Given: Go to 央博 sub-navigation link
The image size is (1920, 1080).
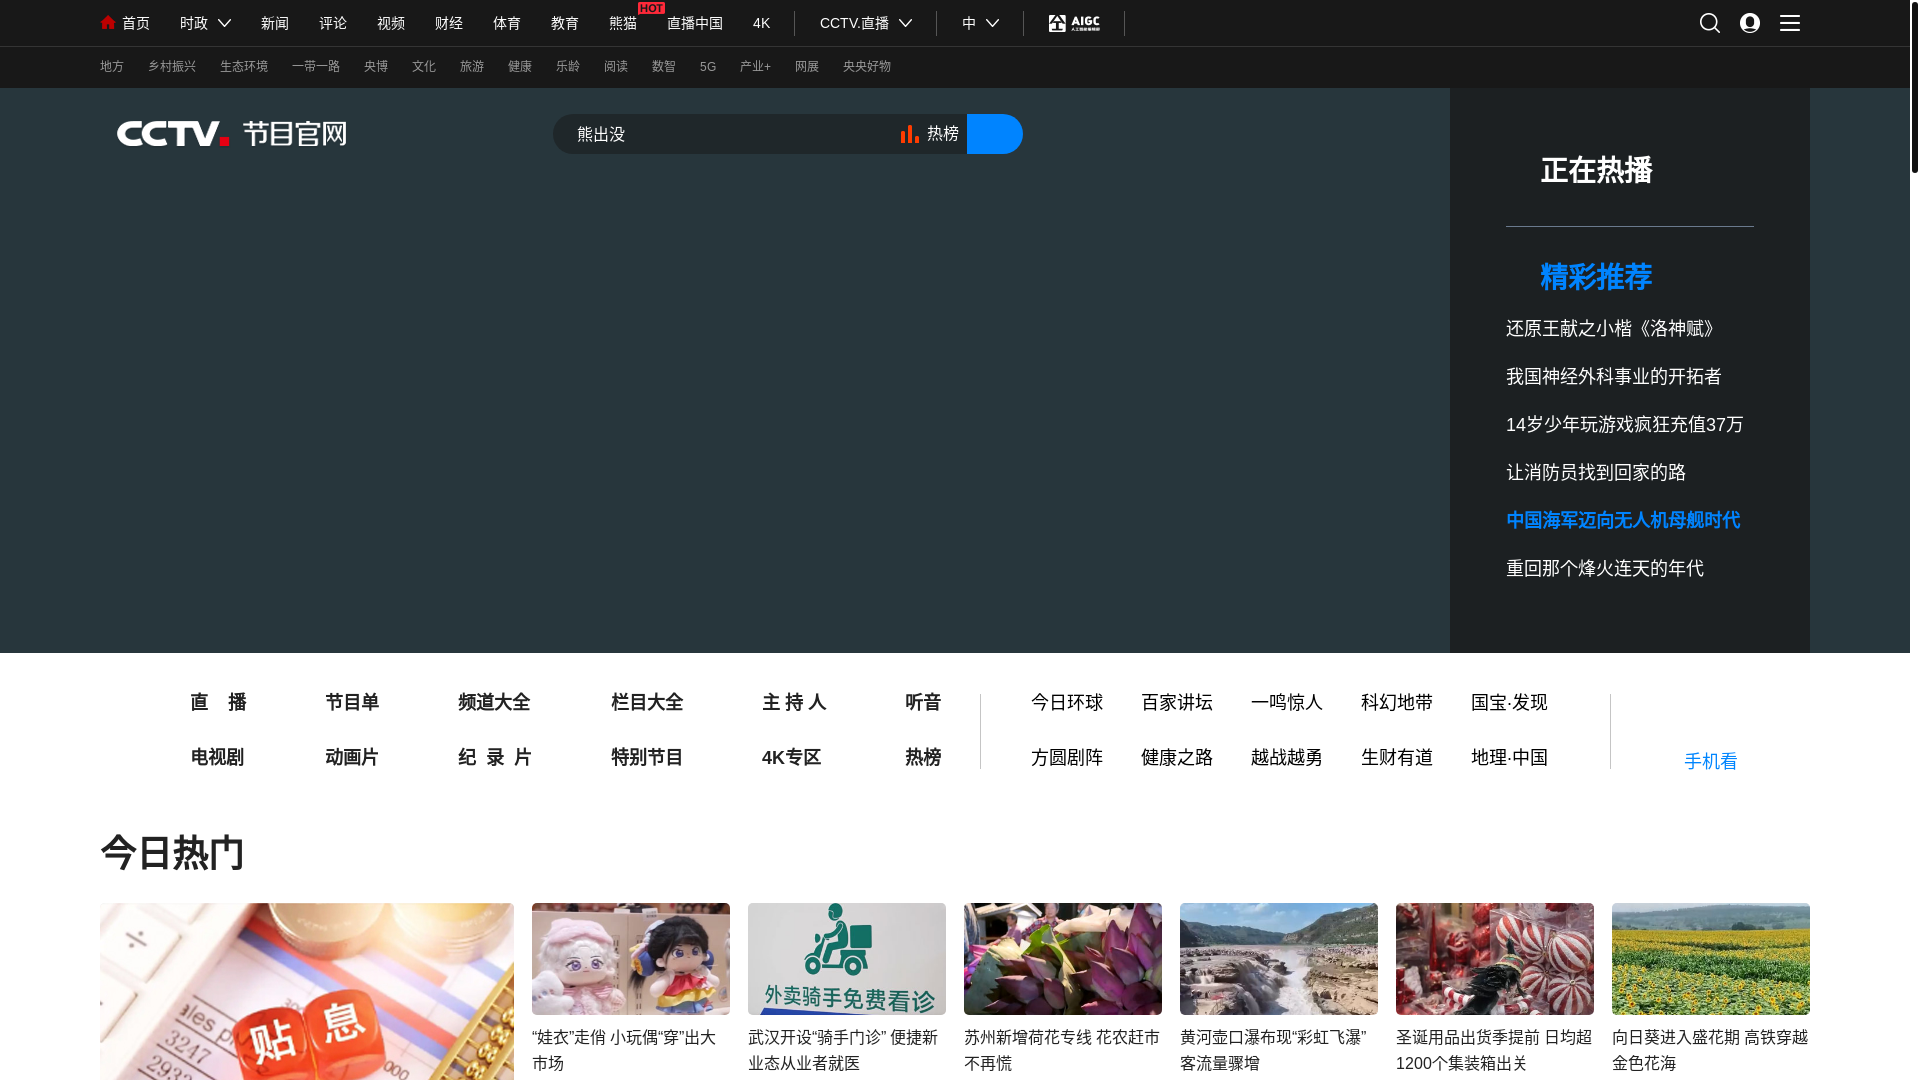Looking at the screenshot, I should click(376, 66).
